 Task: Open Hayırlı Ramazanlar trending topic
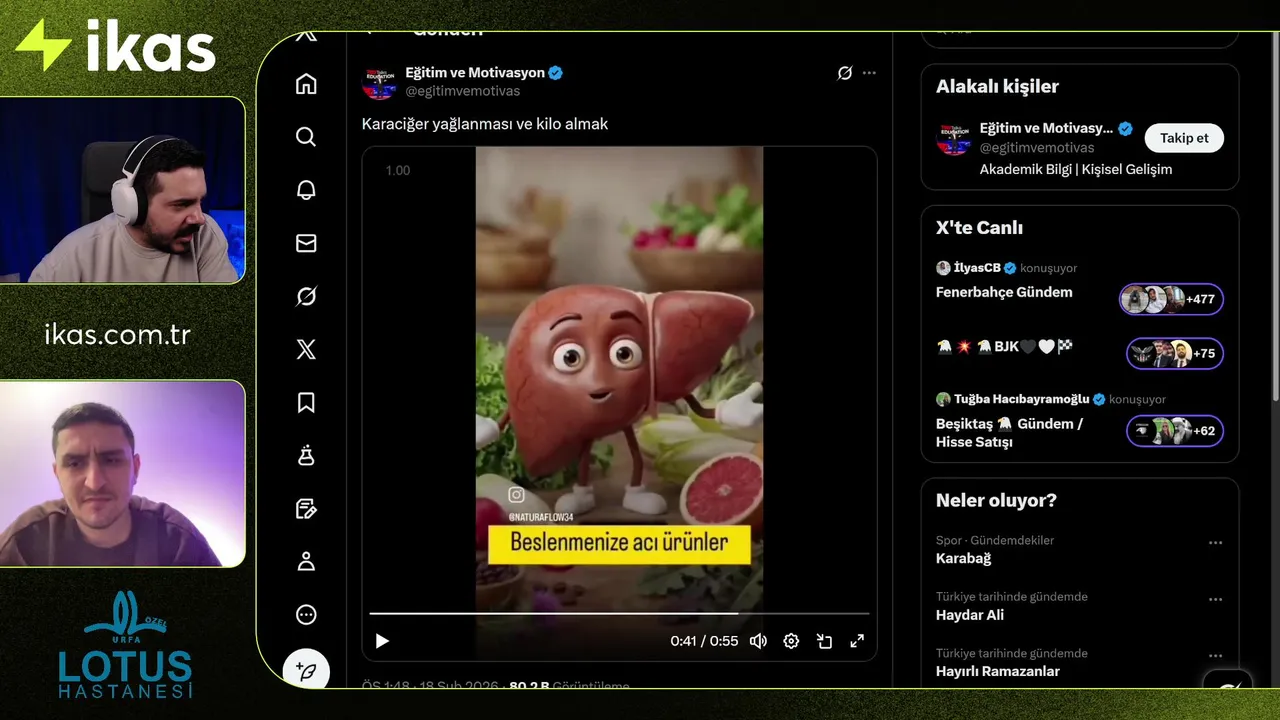point(998,671)
